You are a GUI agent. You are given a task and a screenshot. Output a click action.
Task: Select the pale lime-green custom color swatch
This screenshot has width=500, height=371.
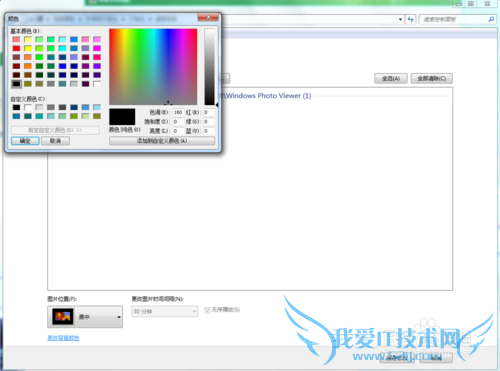click(85, 116)
